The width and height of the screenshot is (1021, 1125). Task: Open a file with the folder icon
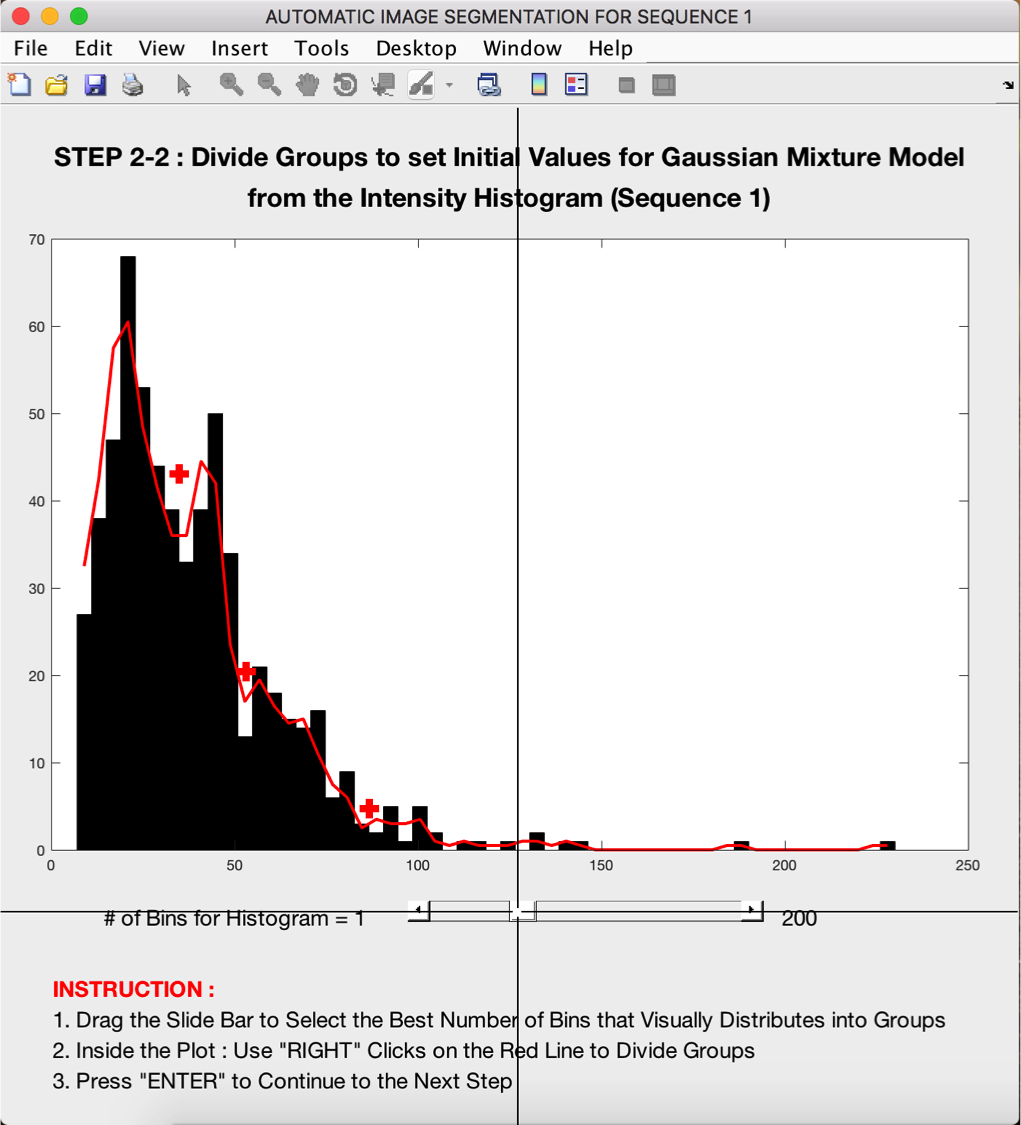tap(57, 85)
